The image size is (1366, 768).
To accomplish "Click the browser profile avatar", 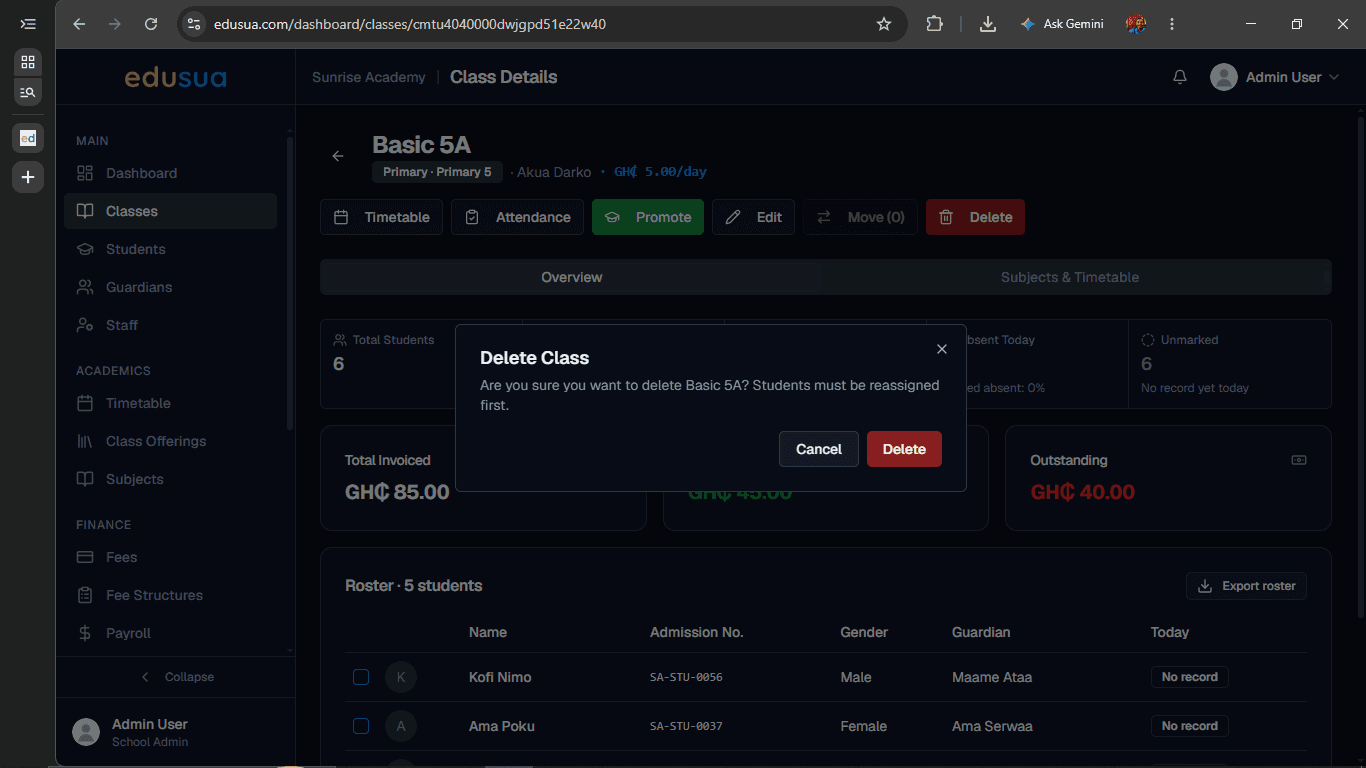I will coord(1135,24).
